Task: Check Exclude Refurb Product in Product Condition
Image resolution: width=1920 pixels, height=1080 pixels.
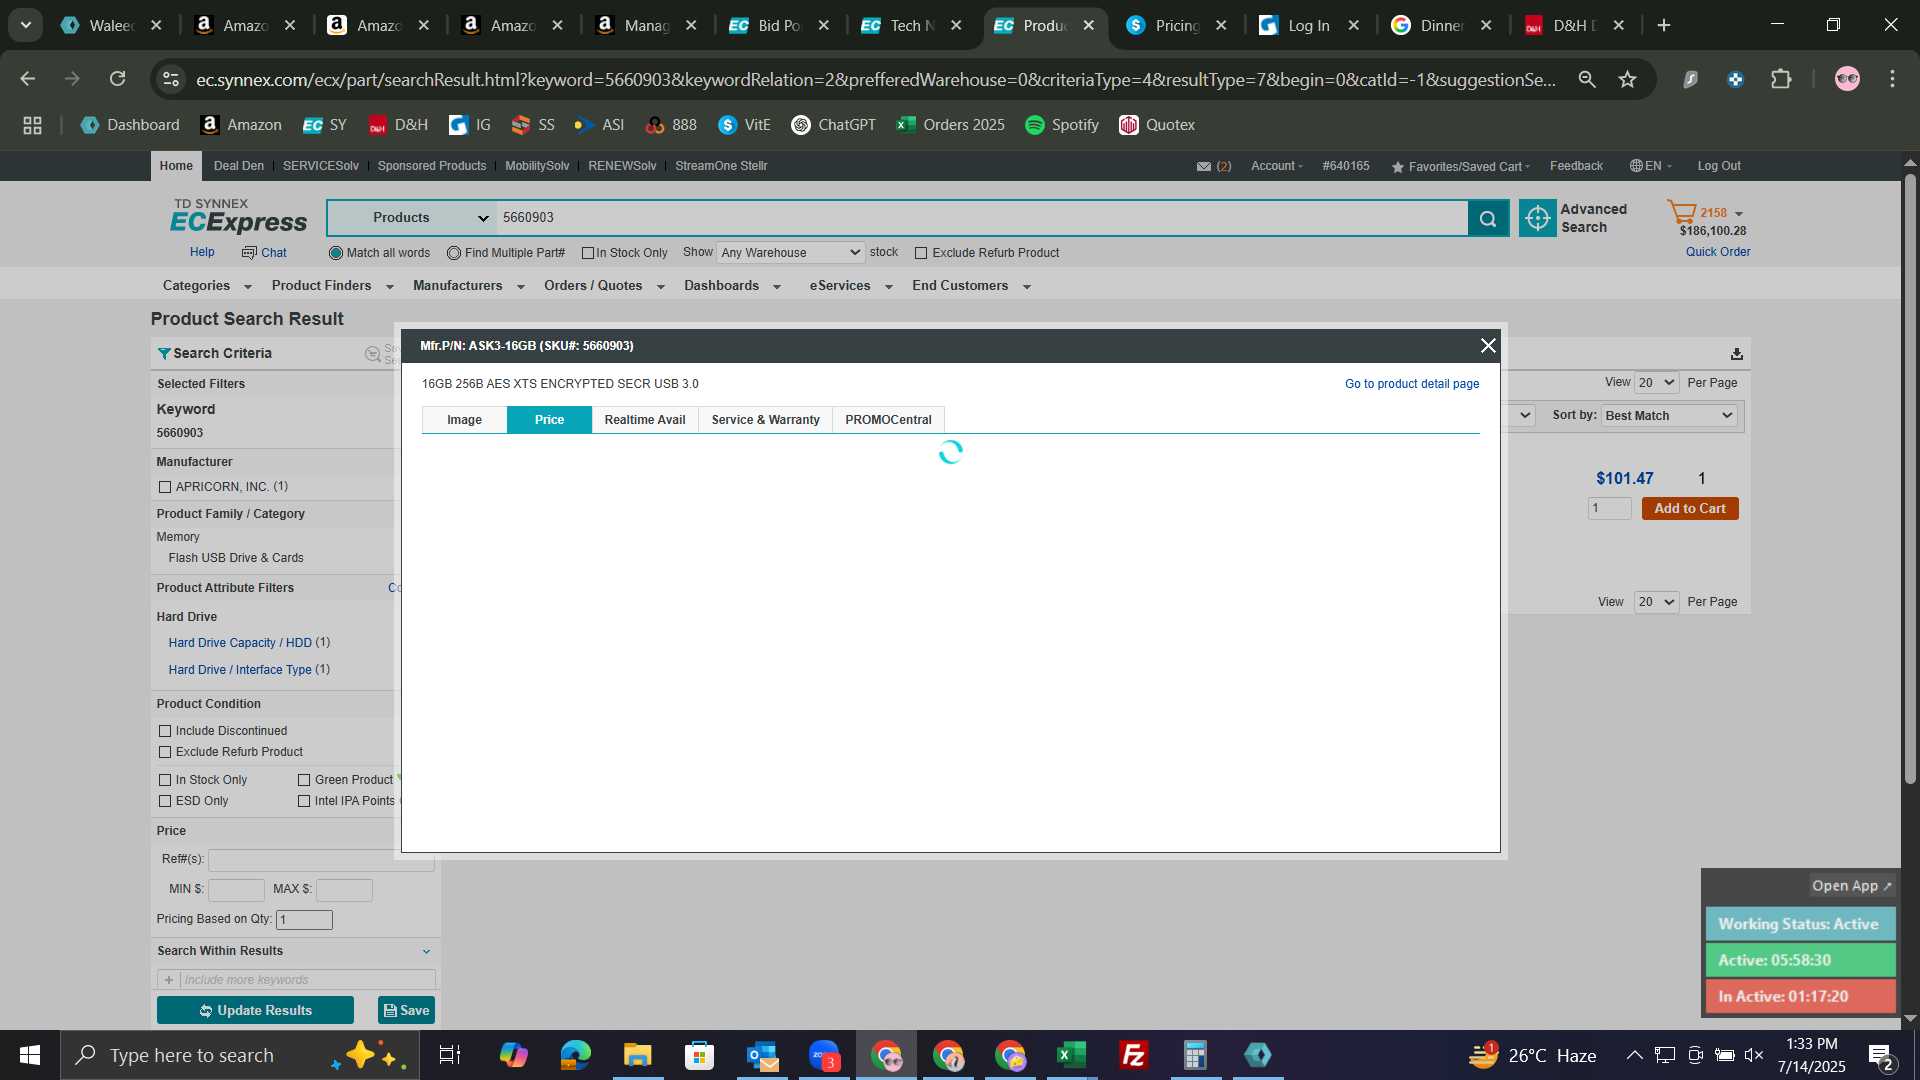Action: 165,752
